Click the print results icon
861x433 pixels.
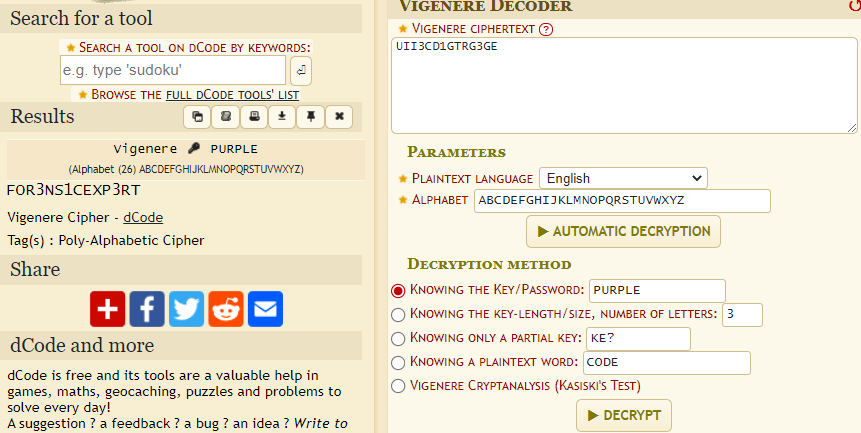click(254, 117)
